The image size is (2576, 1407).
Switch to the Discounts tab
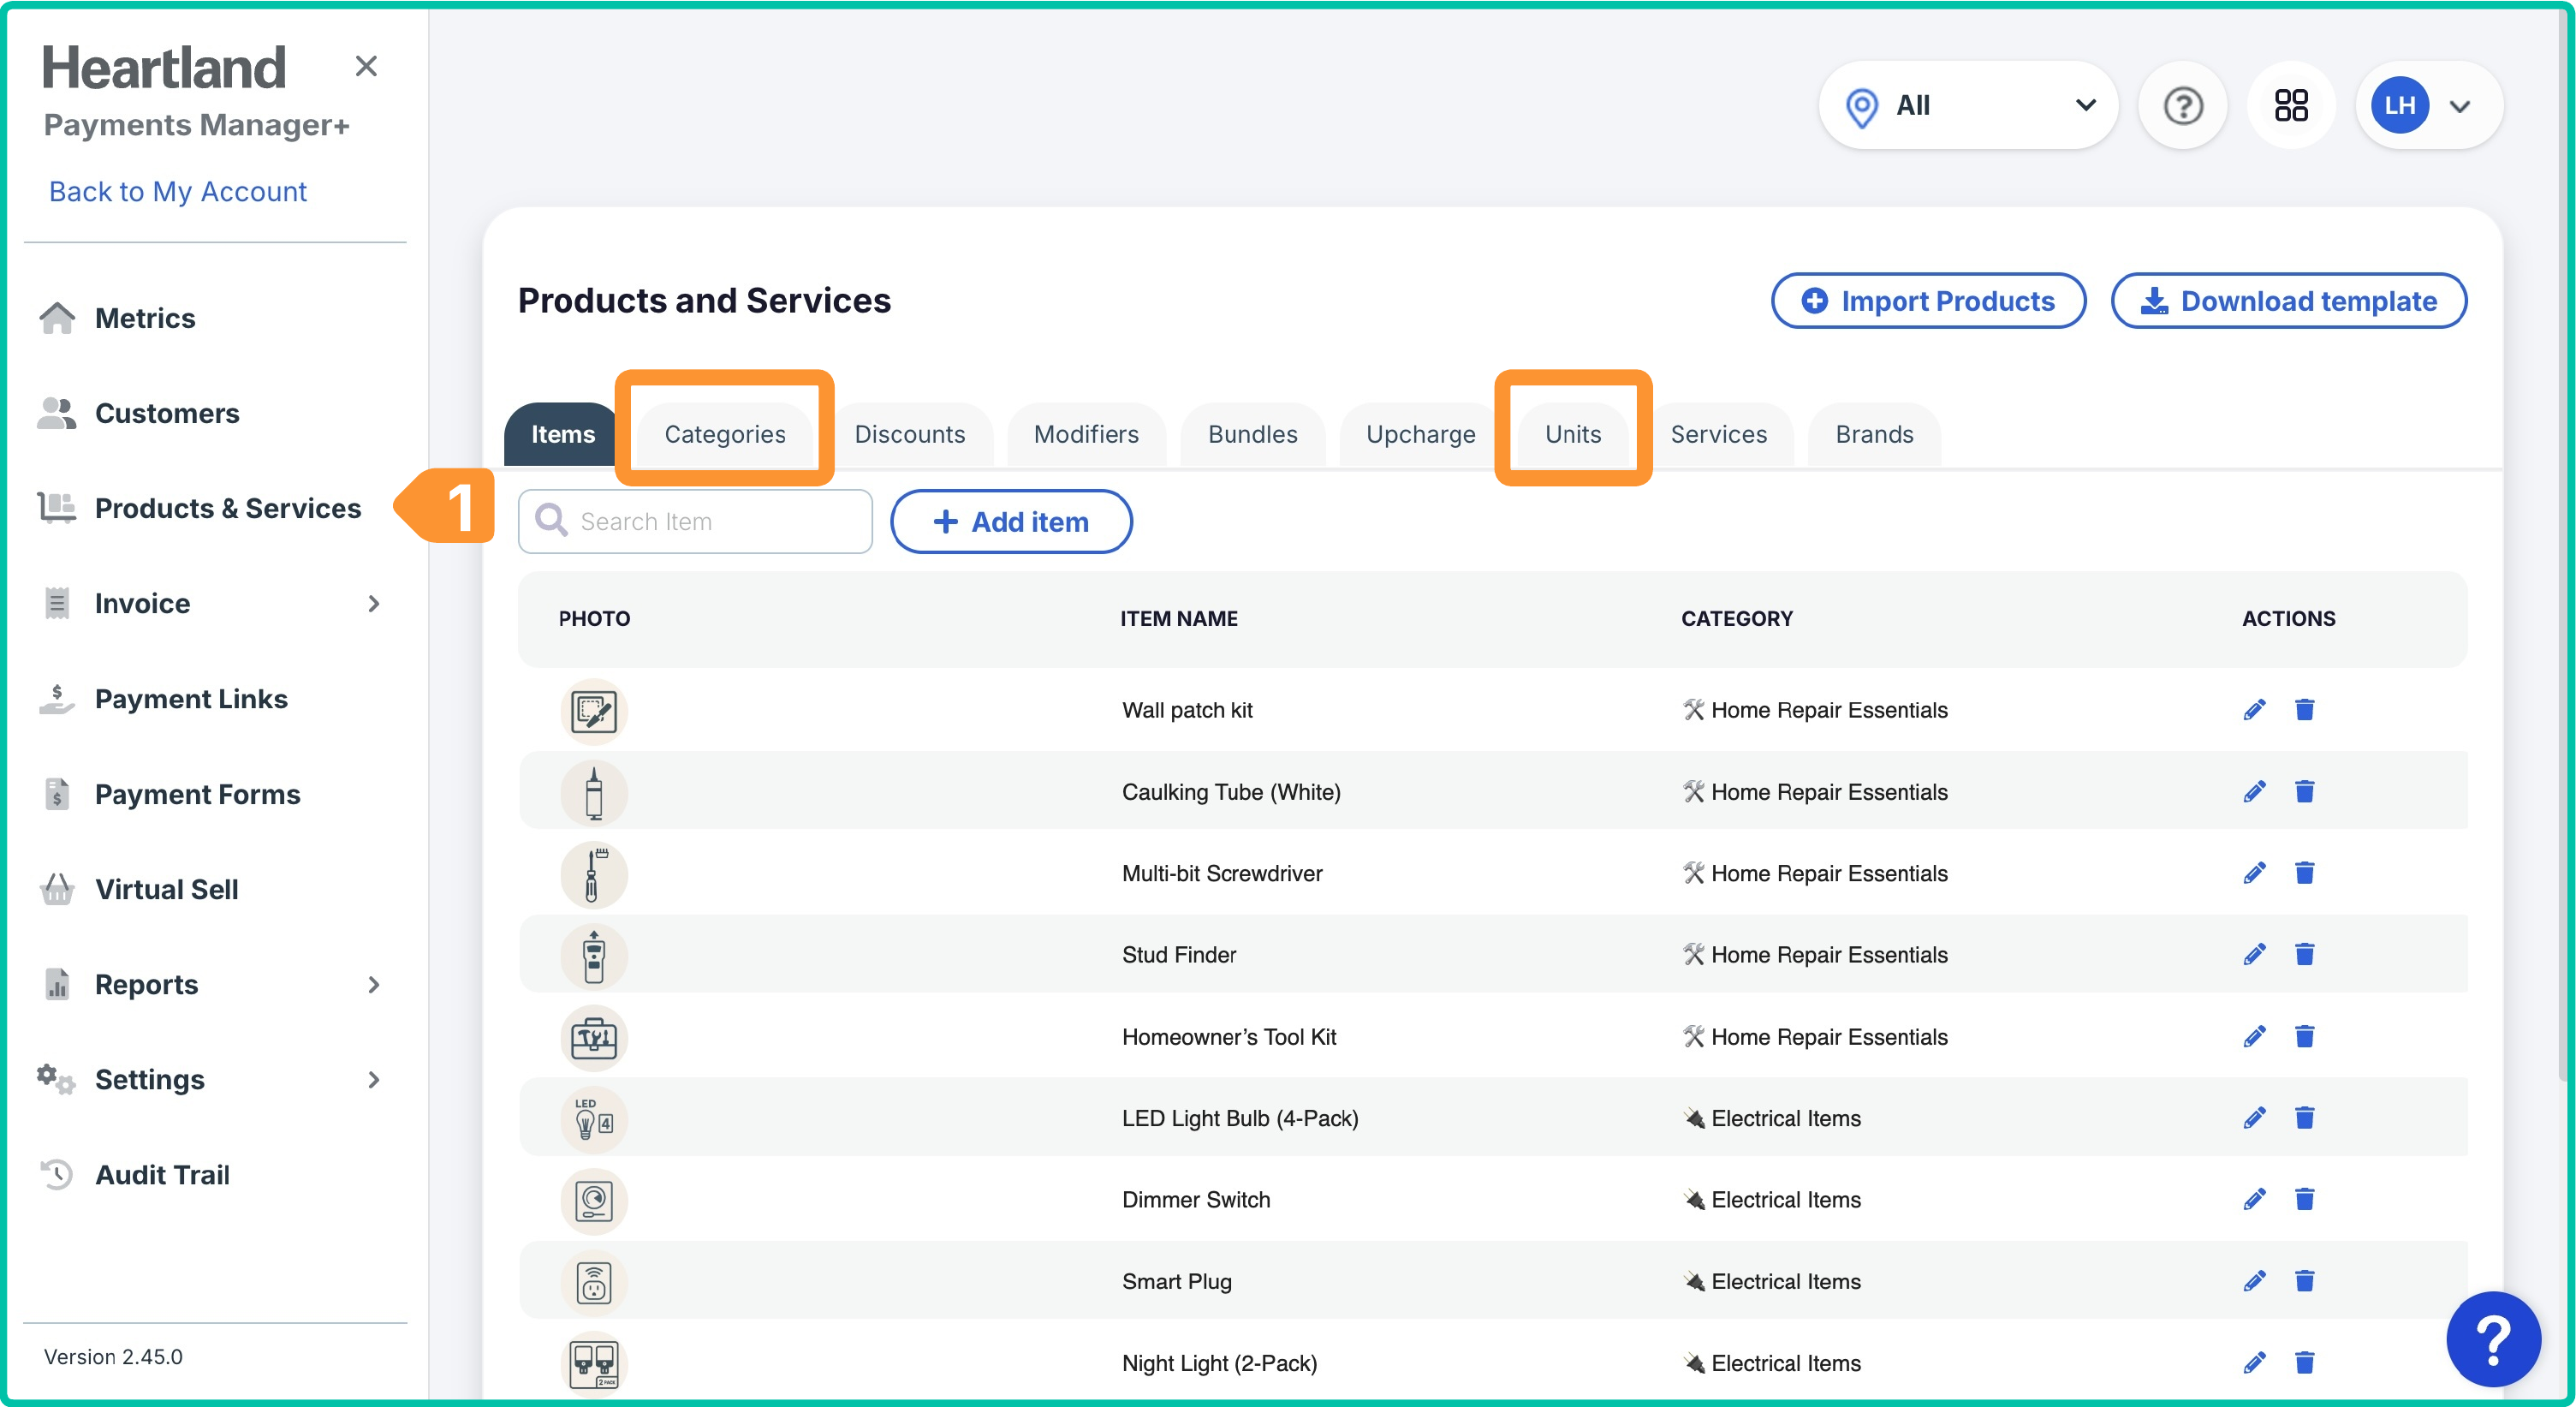tap(910, 435)
